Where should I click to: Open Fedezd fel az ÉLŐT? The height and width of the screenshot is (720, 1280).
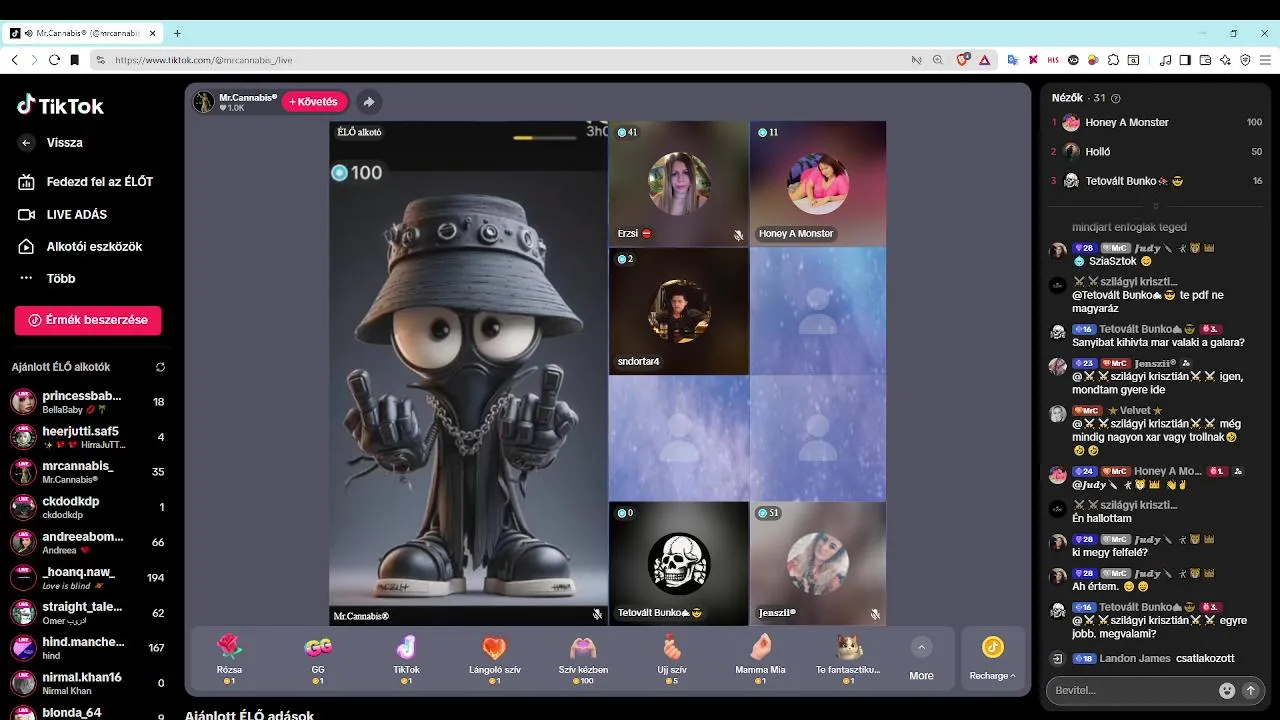[87, 182]
